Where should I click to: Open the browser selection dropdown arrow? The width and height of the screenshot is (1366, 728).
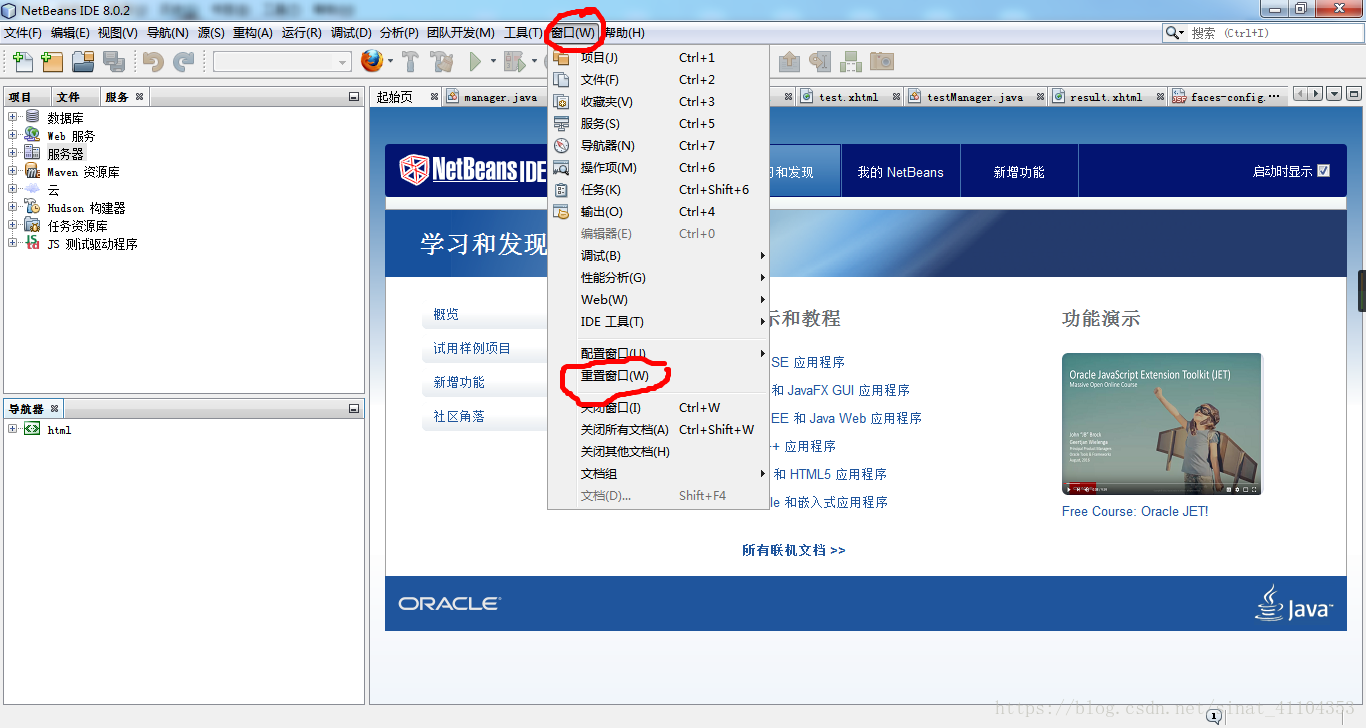pos(390,62)
